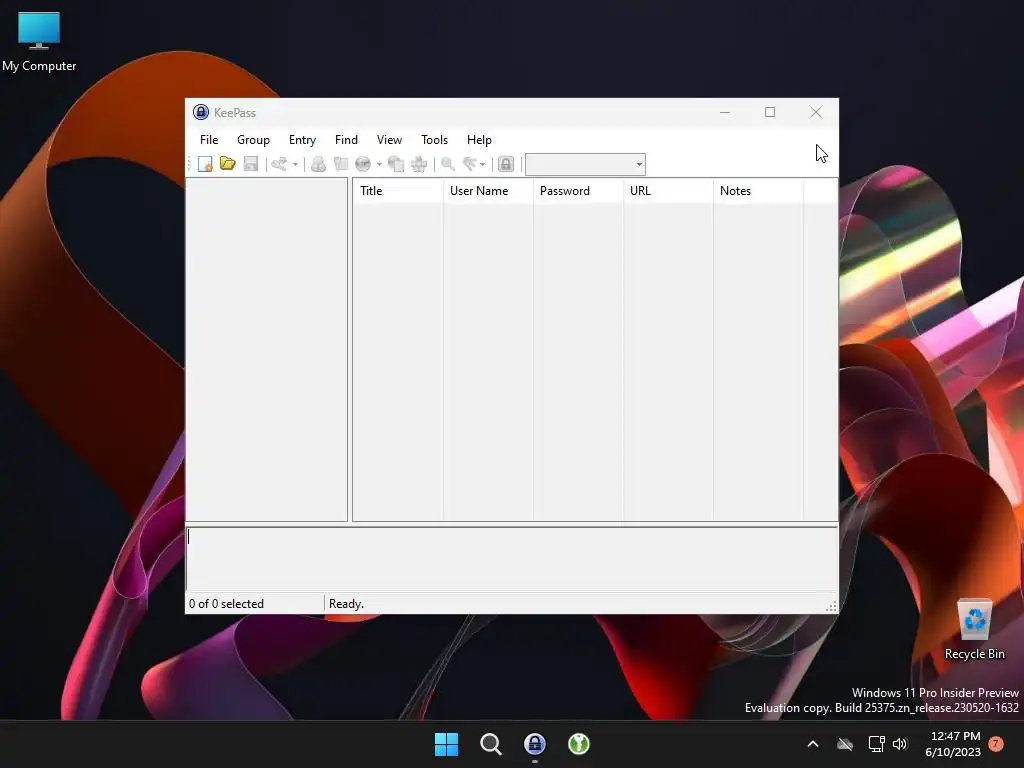Open the View menu

[x=389, y=140]
